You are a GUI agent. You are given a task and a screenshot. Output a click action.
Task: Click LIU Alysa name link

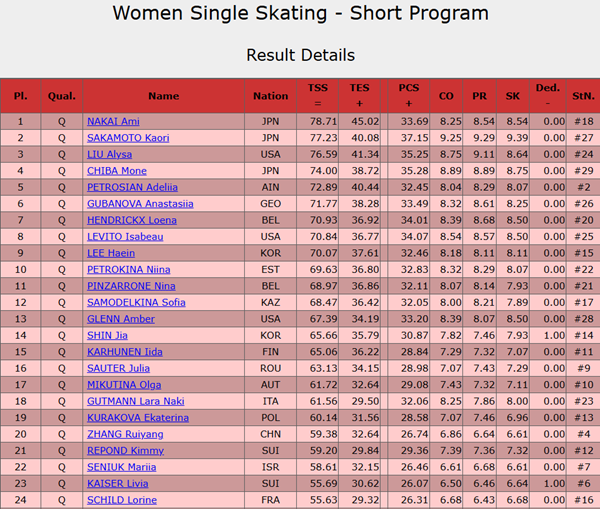[x=109, y=154]
